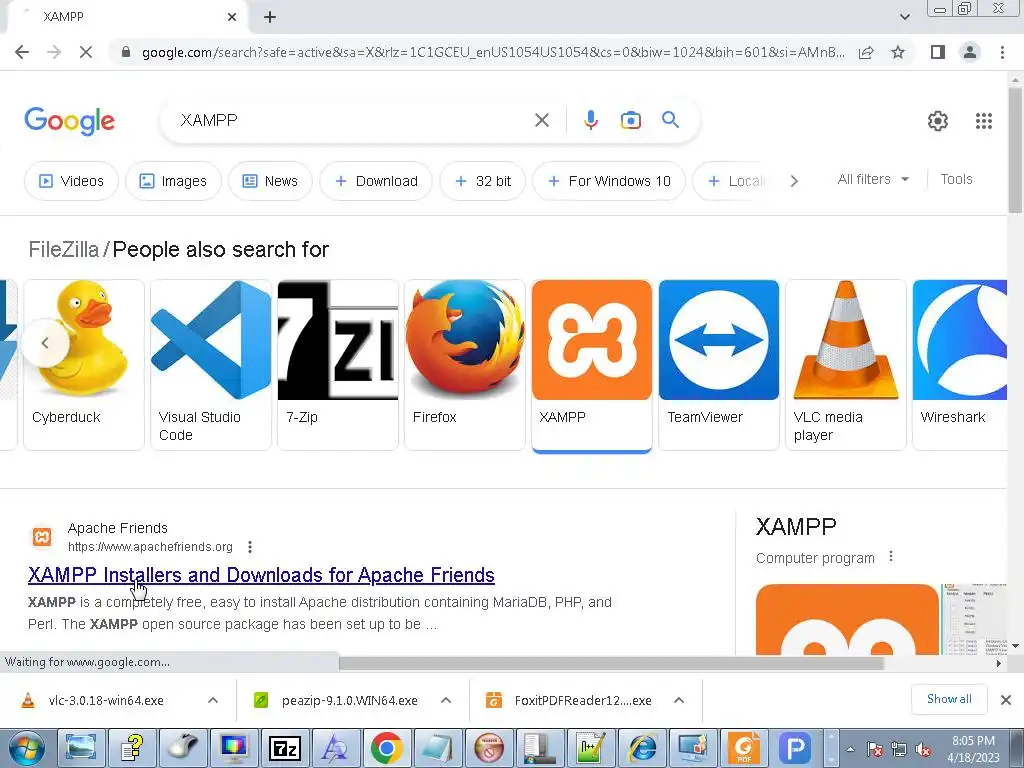Image resolution: width=1024 pixels, height=768 pixels.
Task: Select the 7-Zip card
Action: [x=338, y=364]
